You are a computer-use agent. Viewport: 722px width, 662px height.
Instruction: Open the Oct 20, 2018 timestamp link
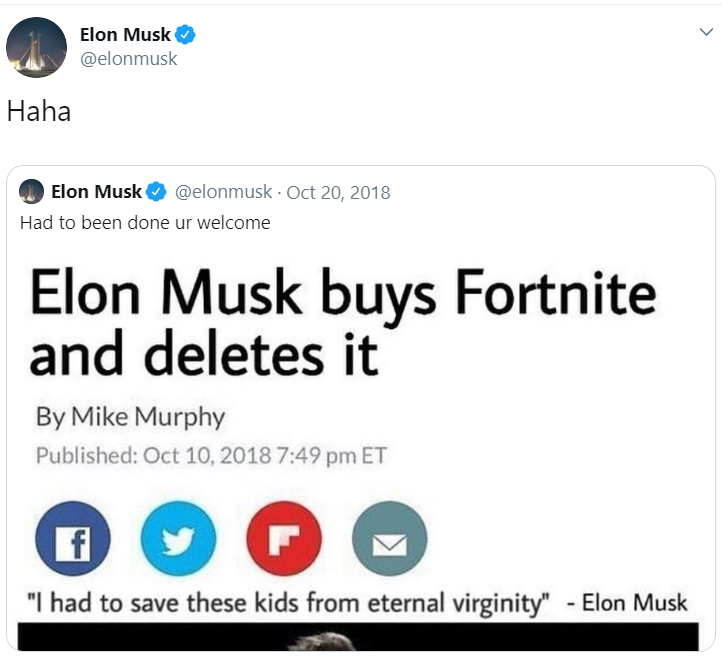pos(338,192)
